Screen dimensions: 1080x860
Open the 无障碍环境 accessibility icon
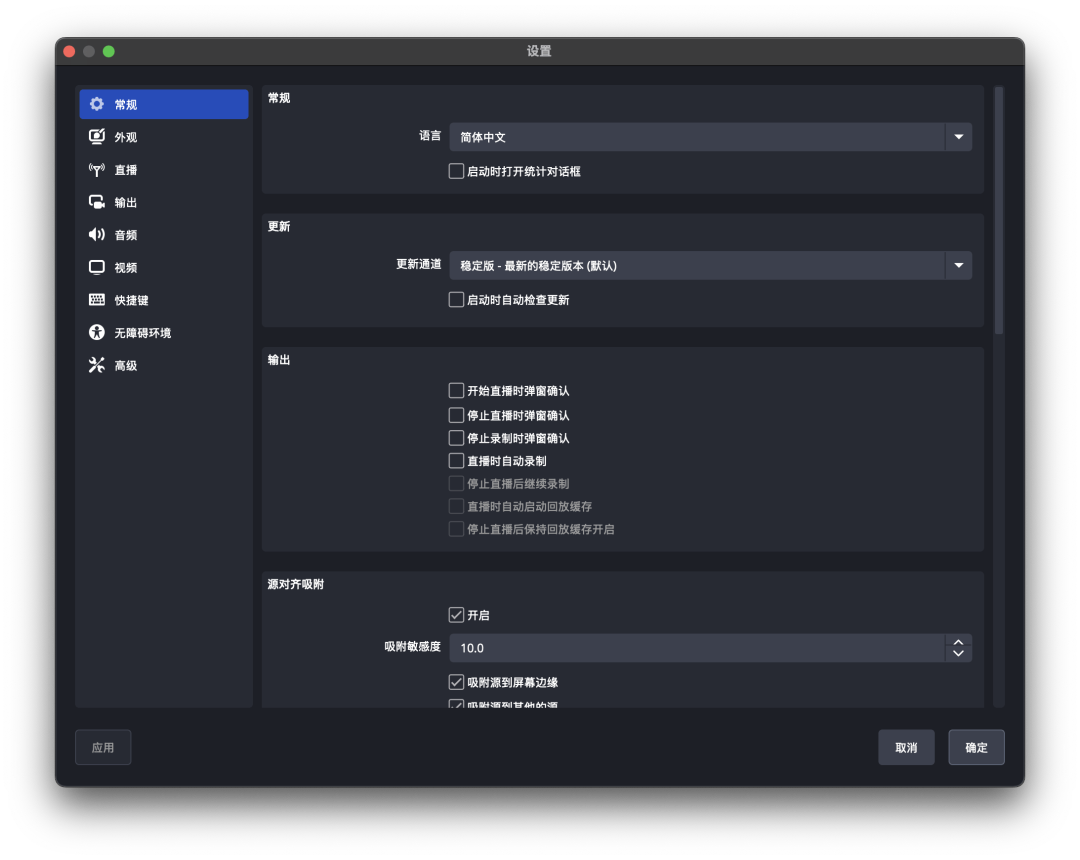(96, 332)
